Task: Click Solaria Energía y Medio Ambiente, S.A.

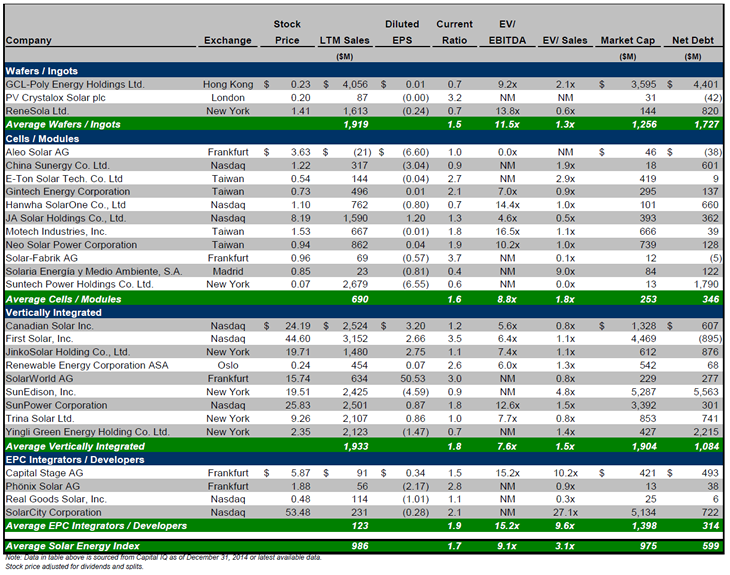Action: click(x=94, y=271)
